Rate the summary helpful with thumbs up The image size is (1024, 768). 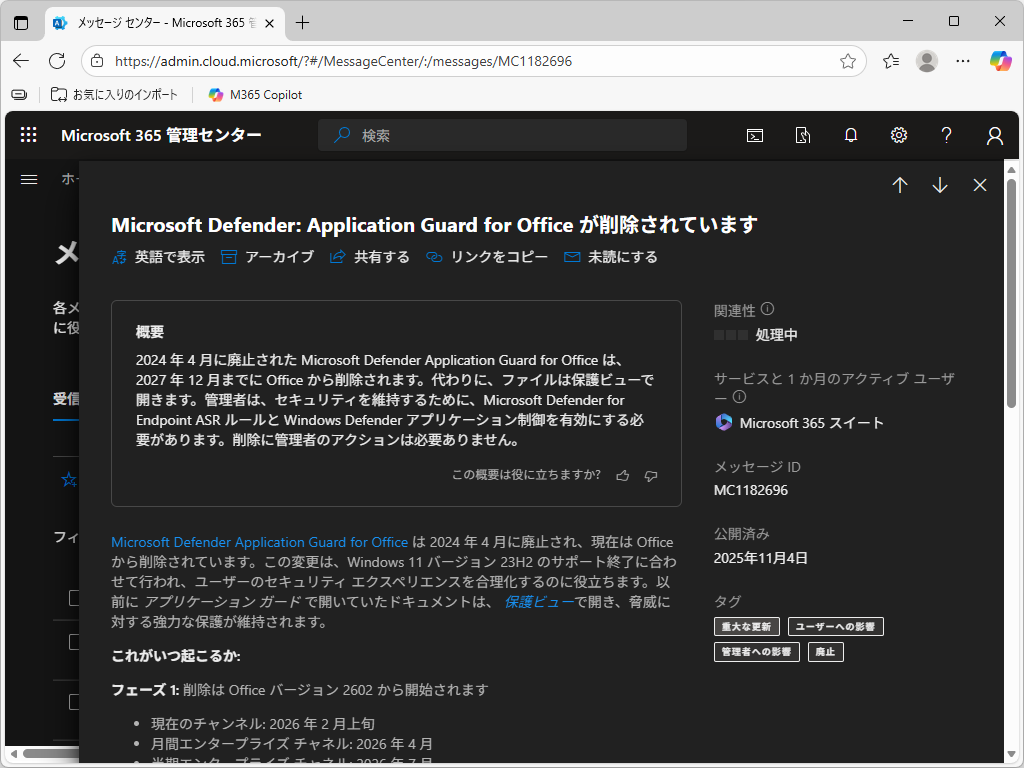pos(622,475)
